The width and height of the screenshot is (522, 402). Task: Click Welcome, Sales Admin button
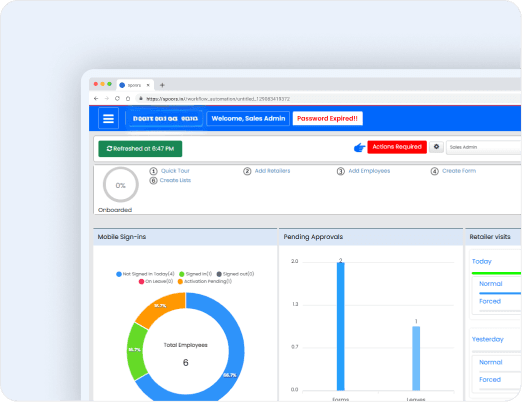pos(248,119)
